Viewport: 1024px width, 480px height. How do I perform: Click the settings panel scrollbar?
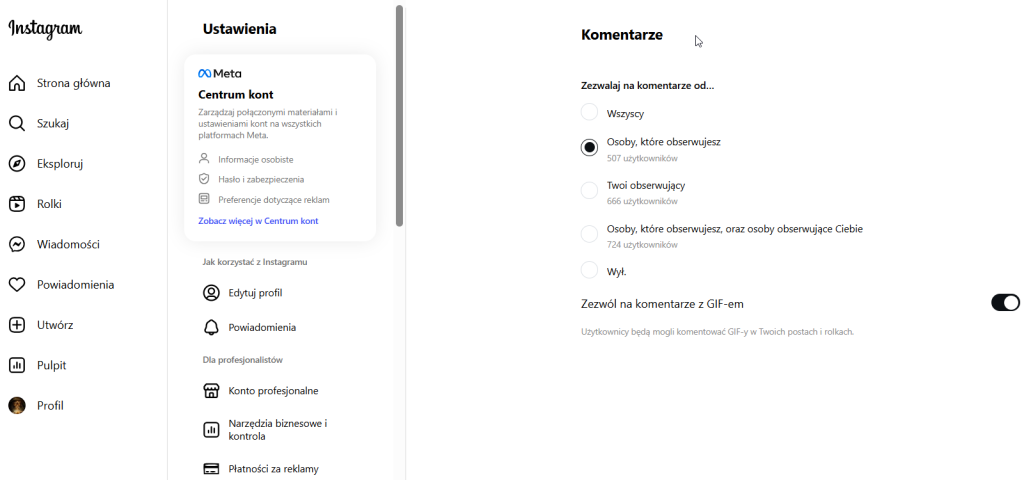point(400,115)
